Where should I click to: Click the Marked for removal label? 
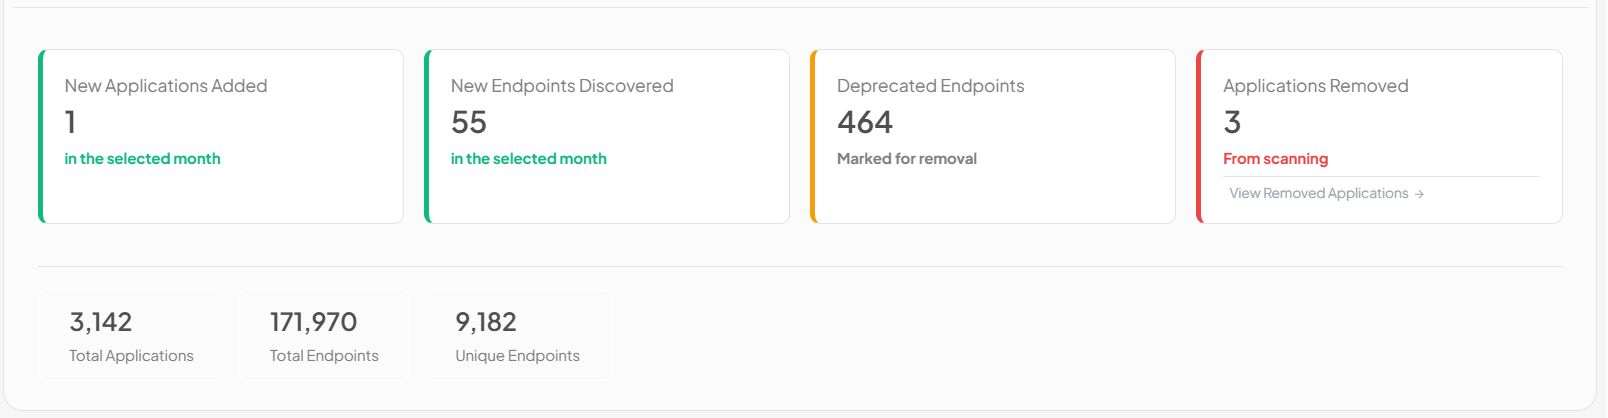tap(906, 159)
